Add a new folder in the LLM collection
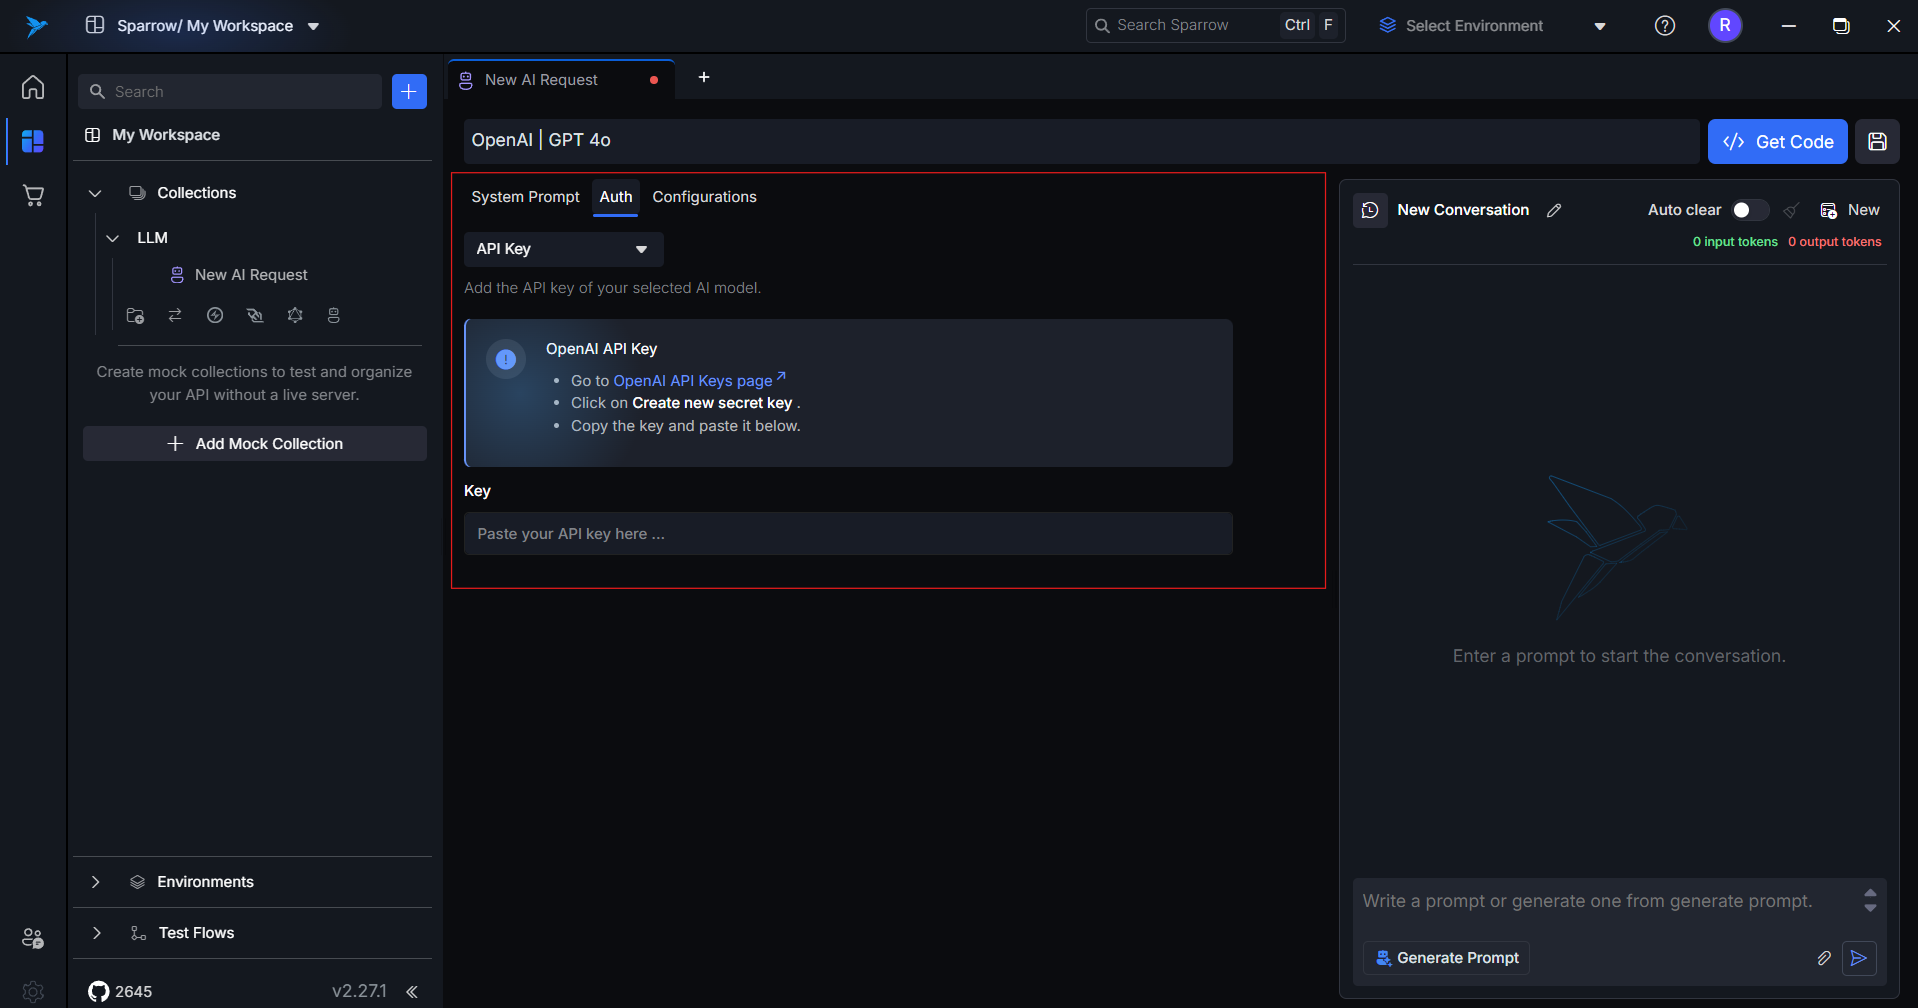Screen dimensions: 1918x1008 (135, 315)
